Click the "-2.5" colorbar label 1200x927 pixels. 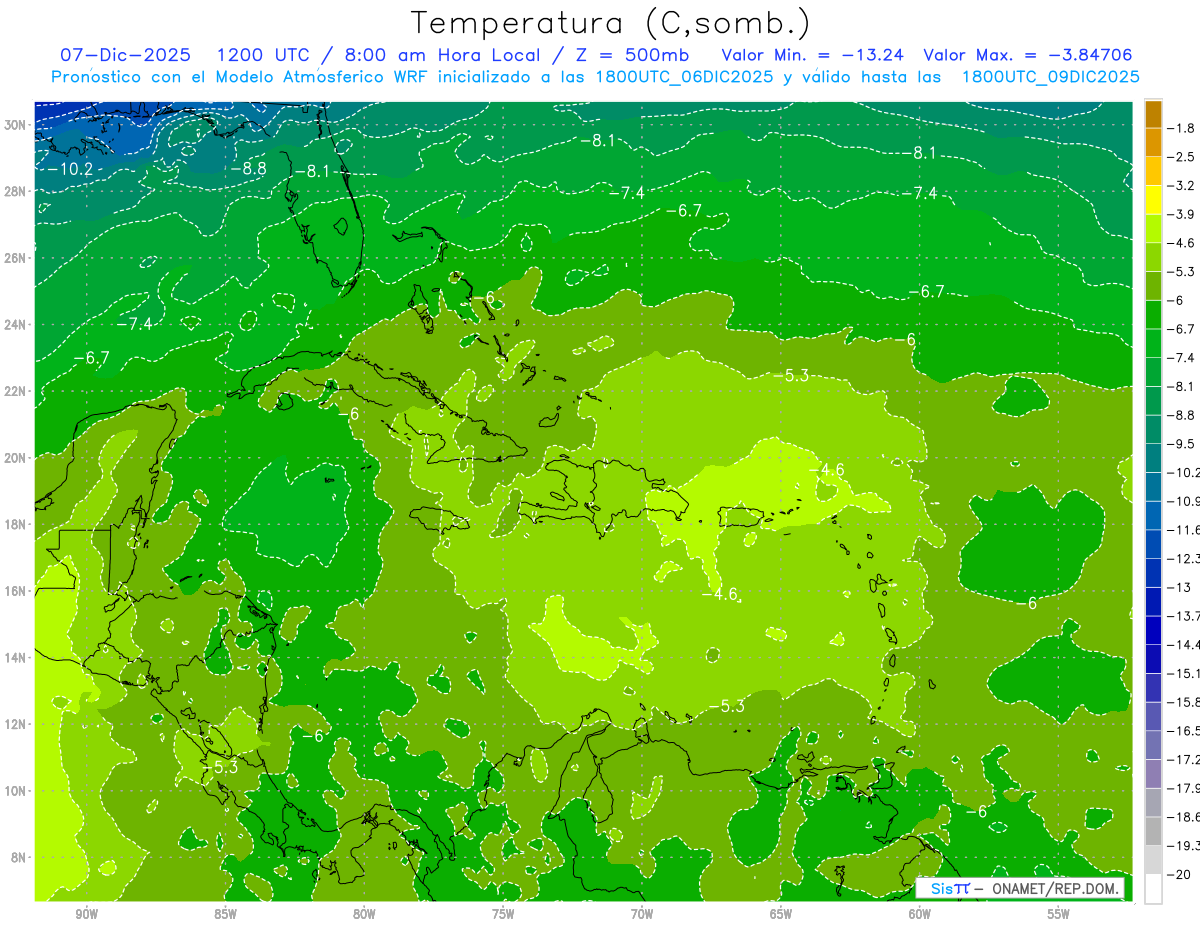click(x=1182, y=157)
